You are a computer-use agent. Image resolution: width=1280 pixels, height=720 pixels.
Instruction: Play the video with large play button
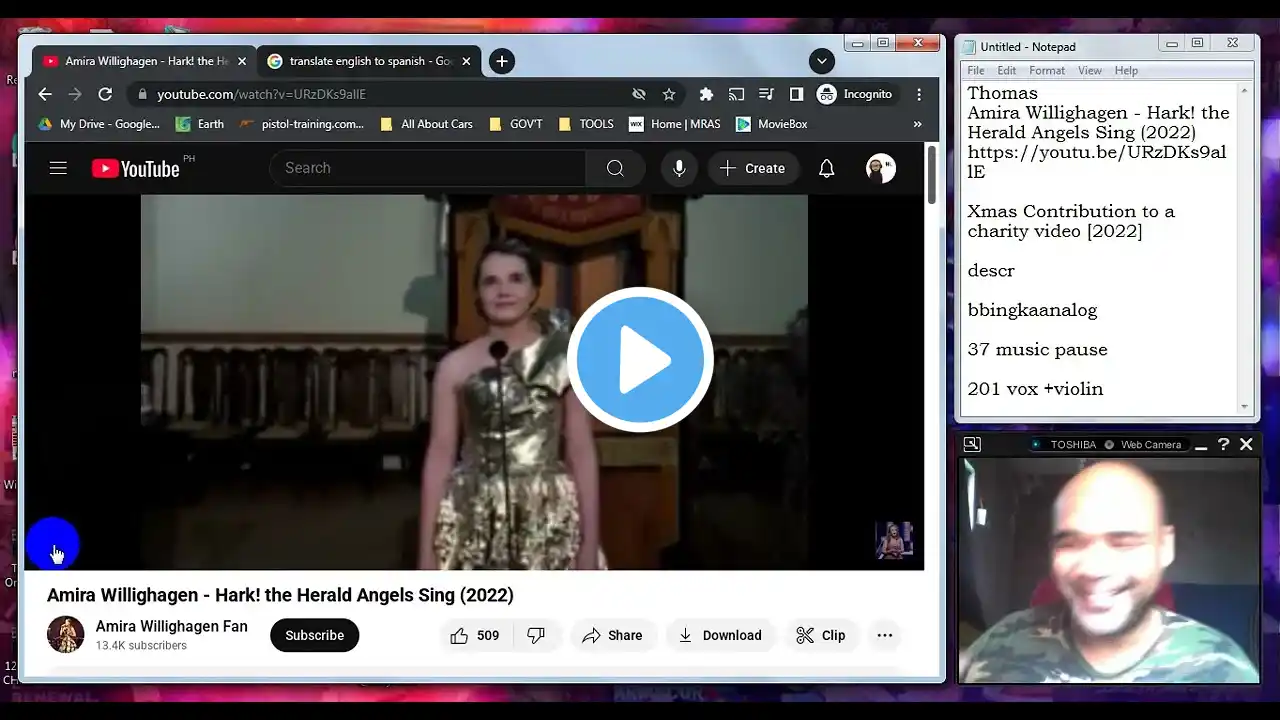pos(640,360)
